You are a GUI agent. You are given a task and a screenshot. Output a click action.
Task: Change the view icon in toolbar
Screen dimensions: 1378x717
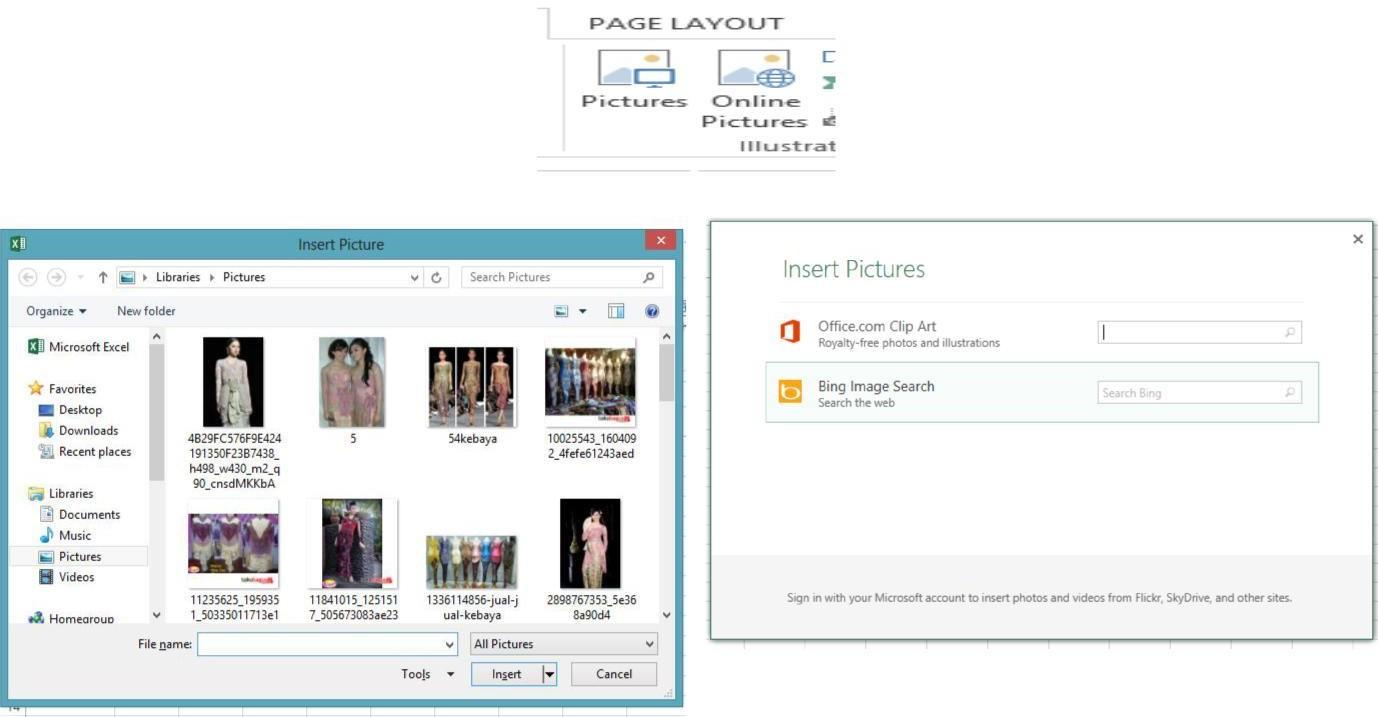pyautogui.click(x=562, y=311)
